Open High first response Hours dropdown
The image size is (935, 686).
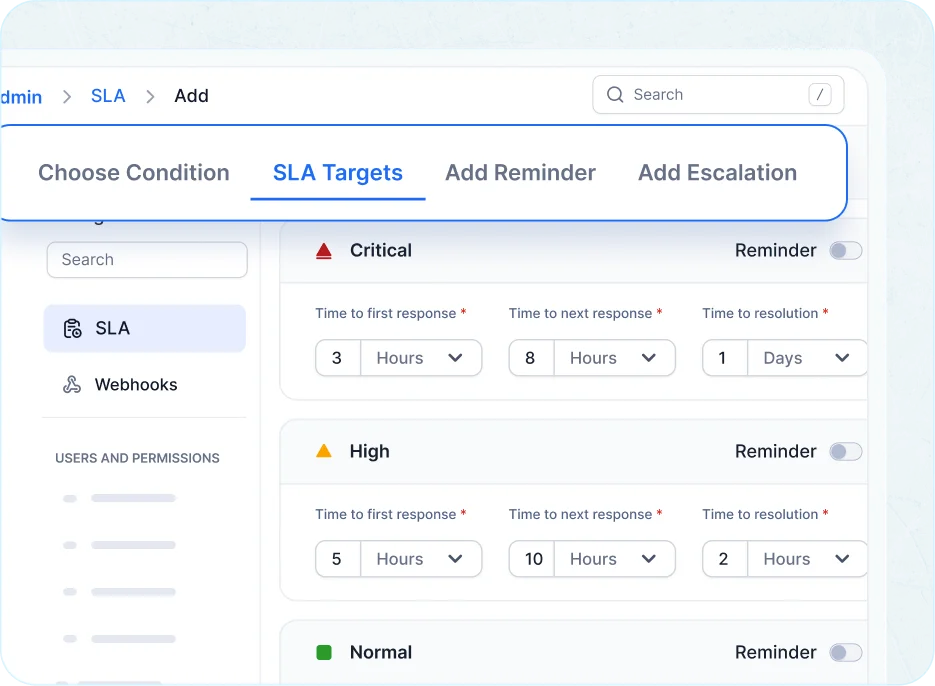(x=421, y=559)
